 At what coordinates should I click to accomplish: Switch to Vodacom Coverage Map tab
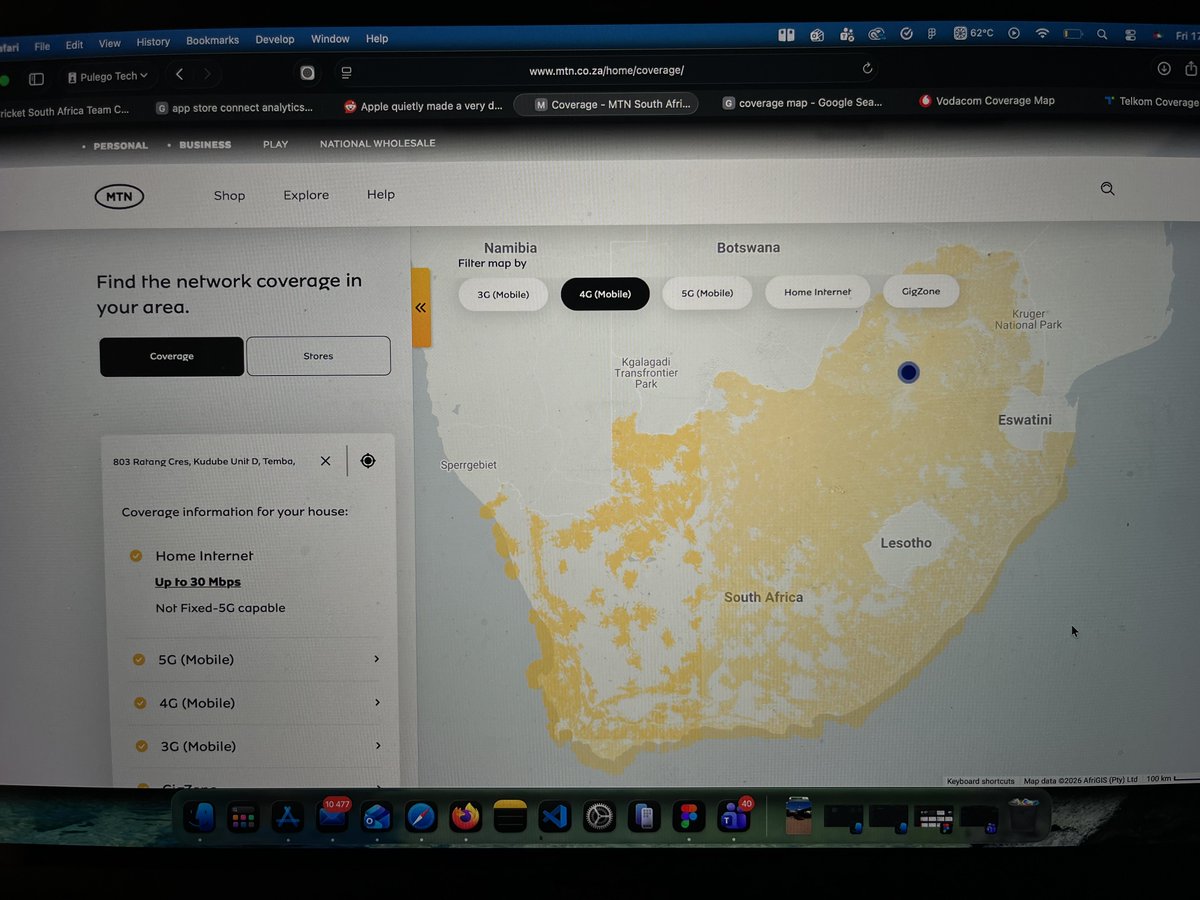[x=987, y=100]
